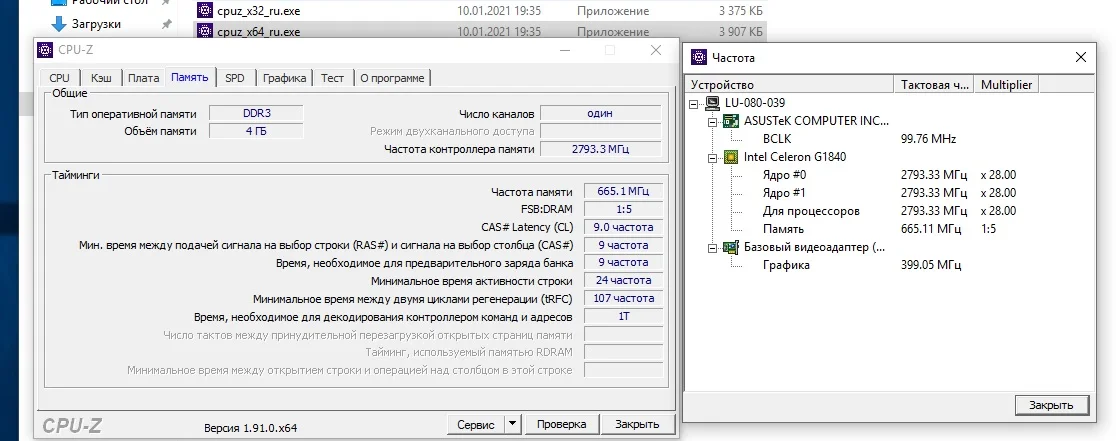Select the Для процессоров row

(x=811, y=211)
